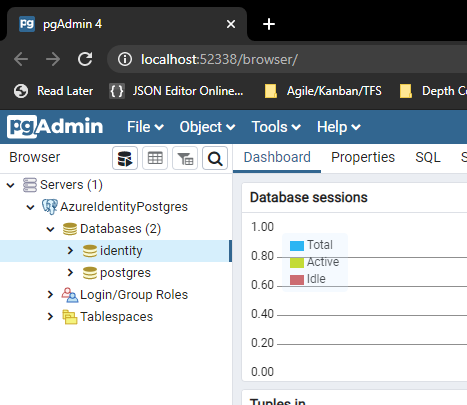This screenshot has height=405, width=467.
Task: Open the Tools menu
Action: coord(276,127)
